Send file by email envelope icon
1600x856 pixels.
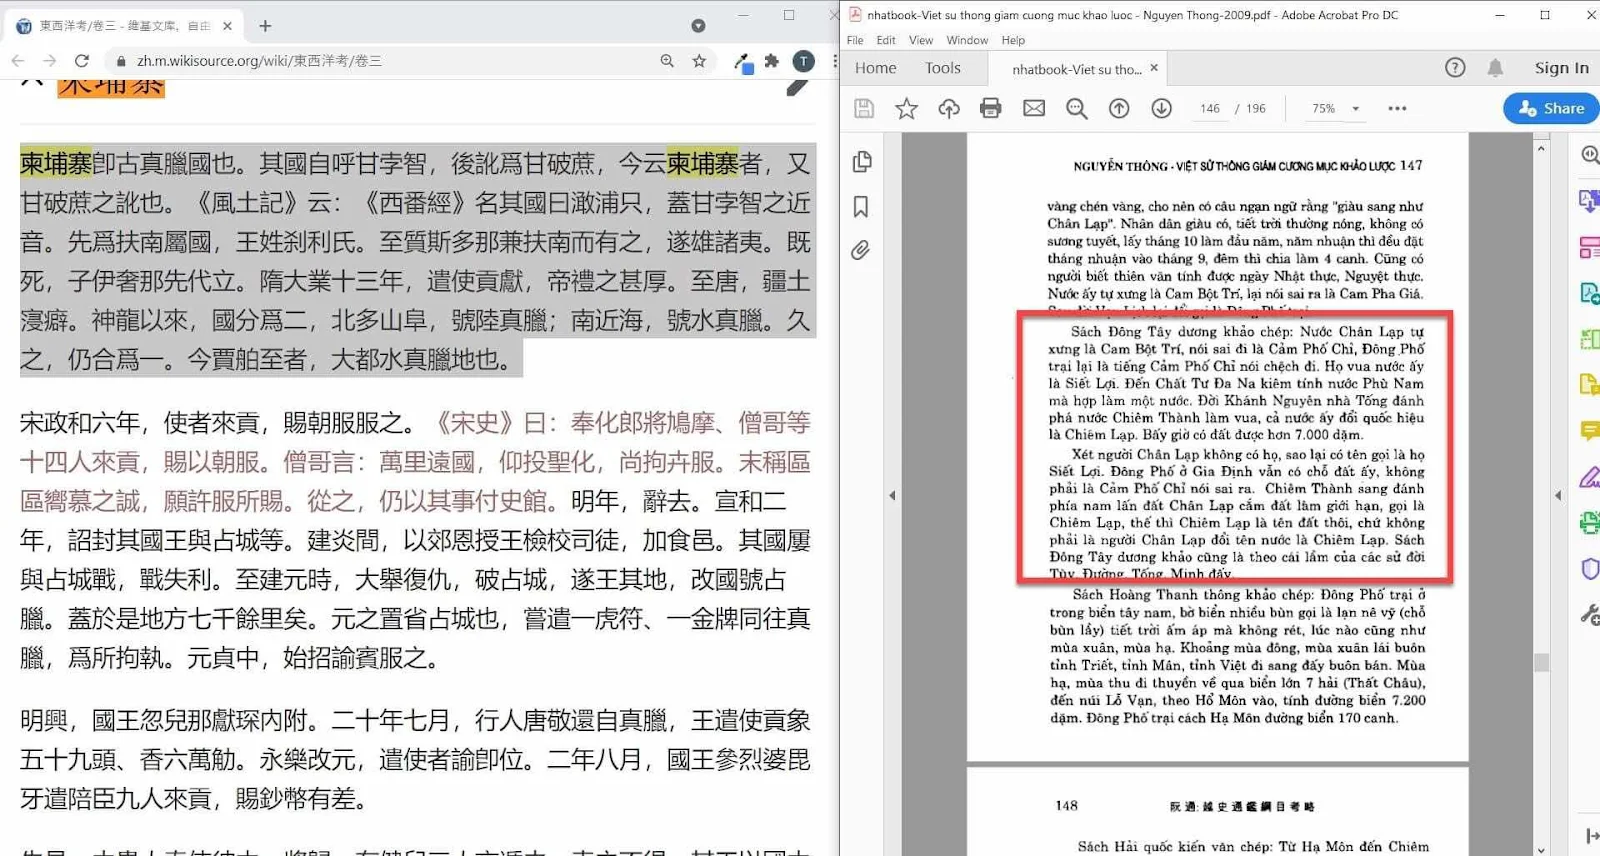1033,108
